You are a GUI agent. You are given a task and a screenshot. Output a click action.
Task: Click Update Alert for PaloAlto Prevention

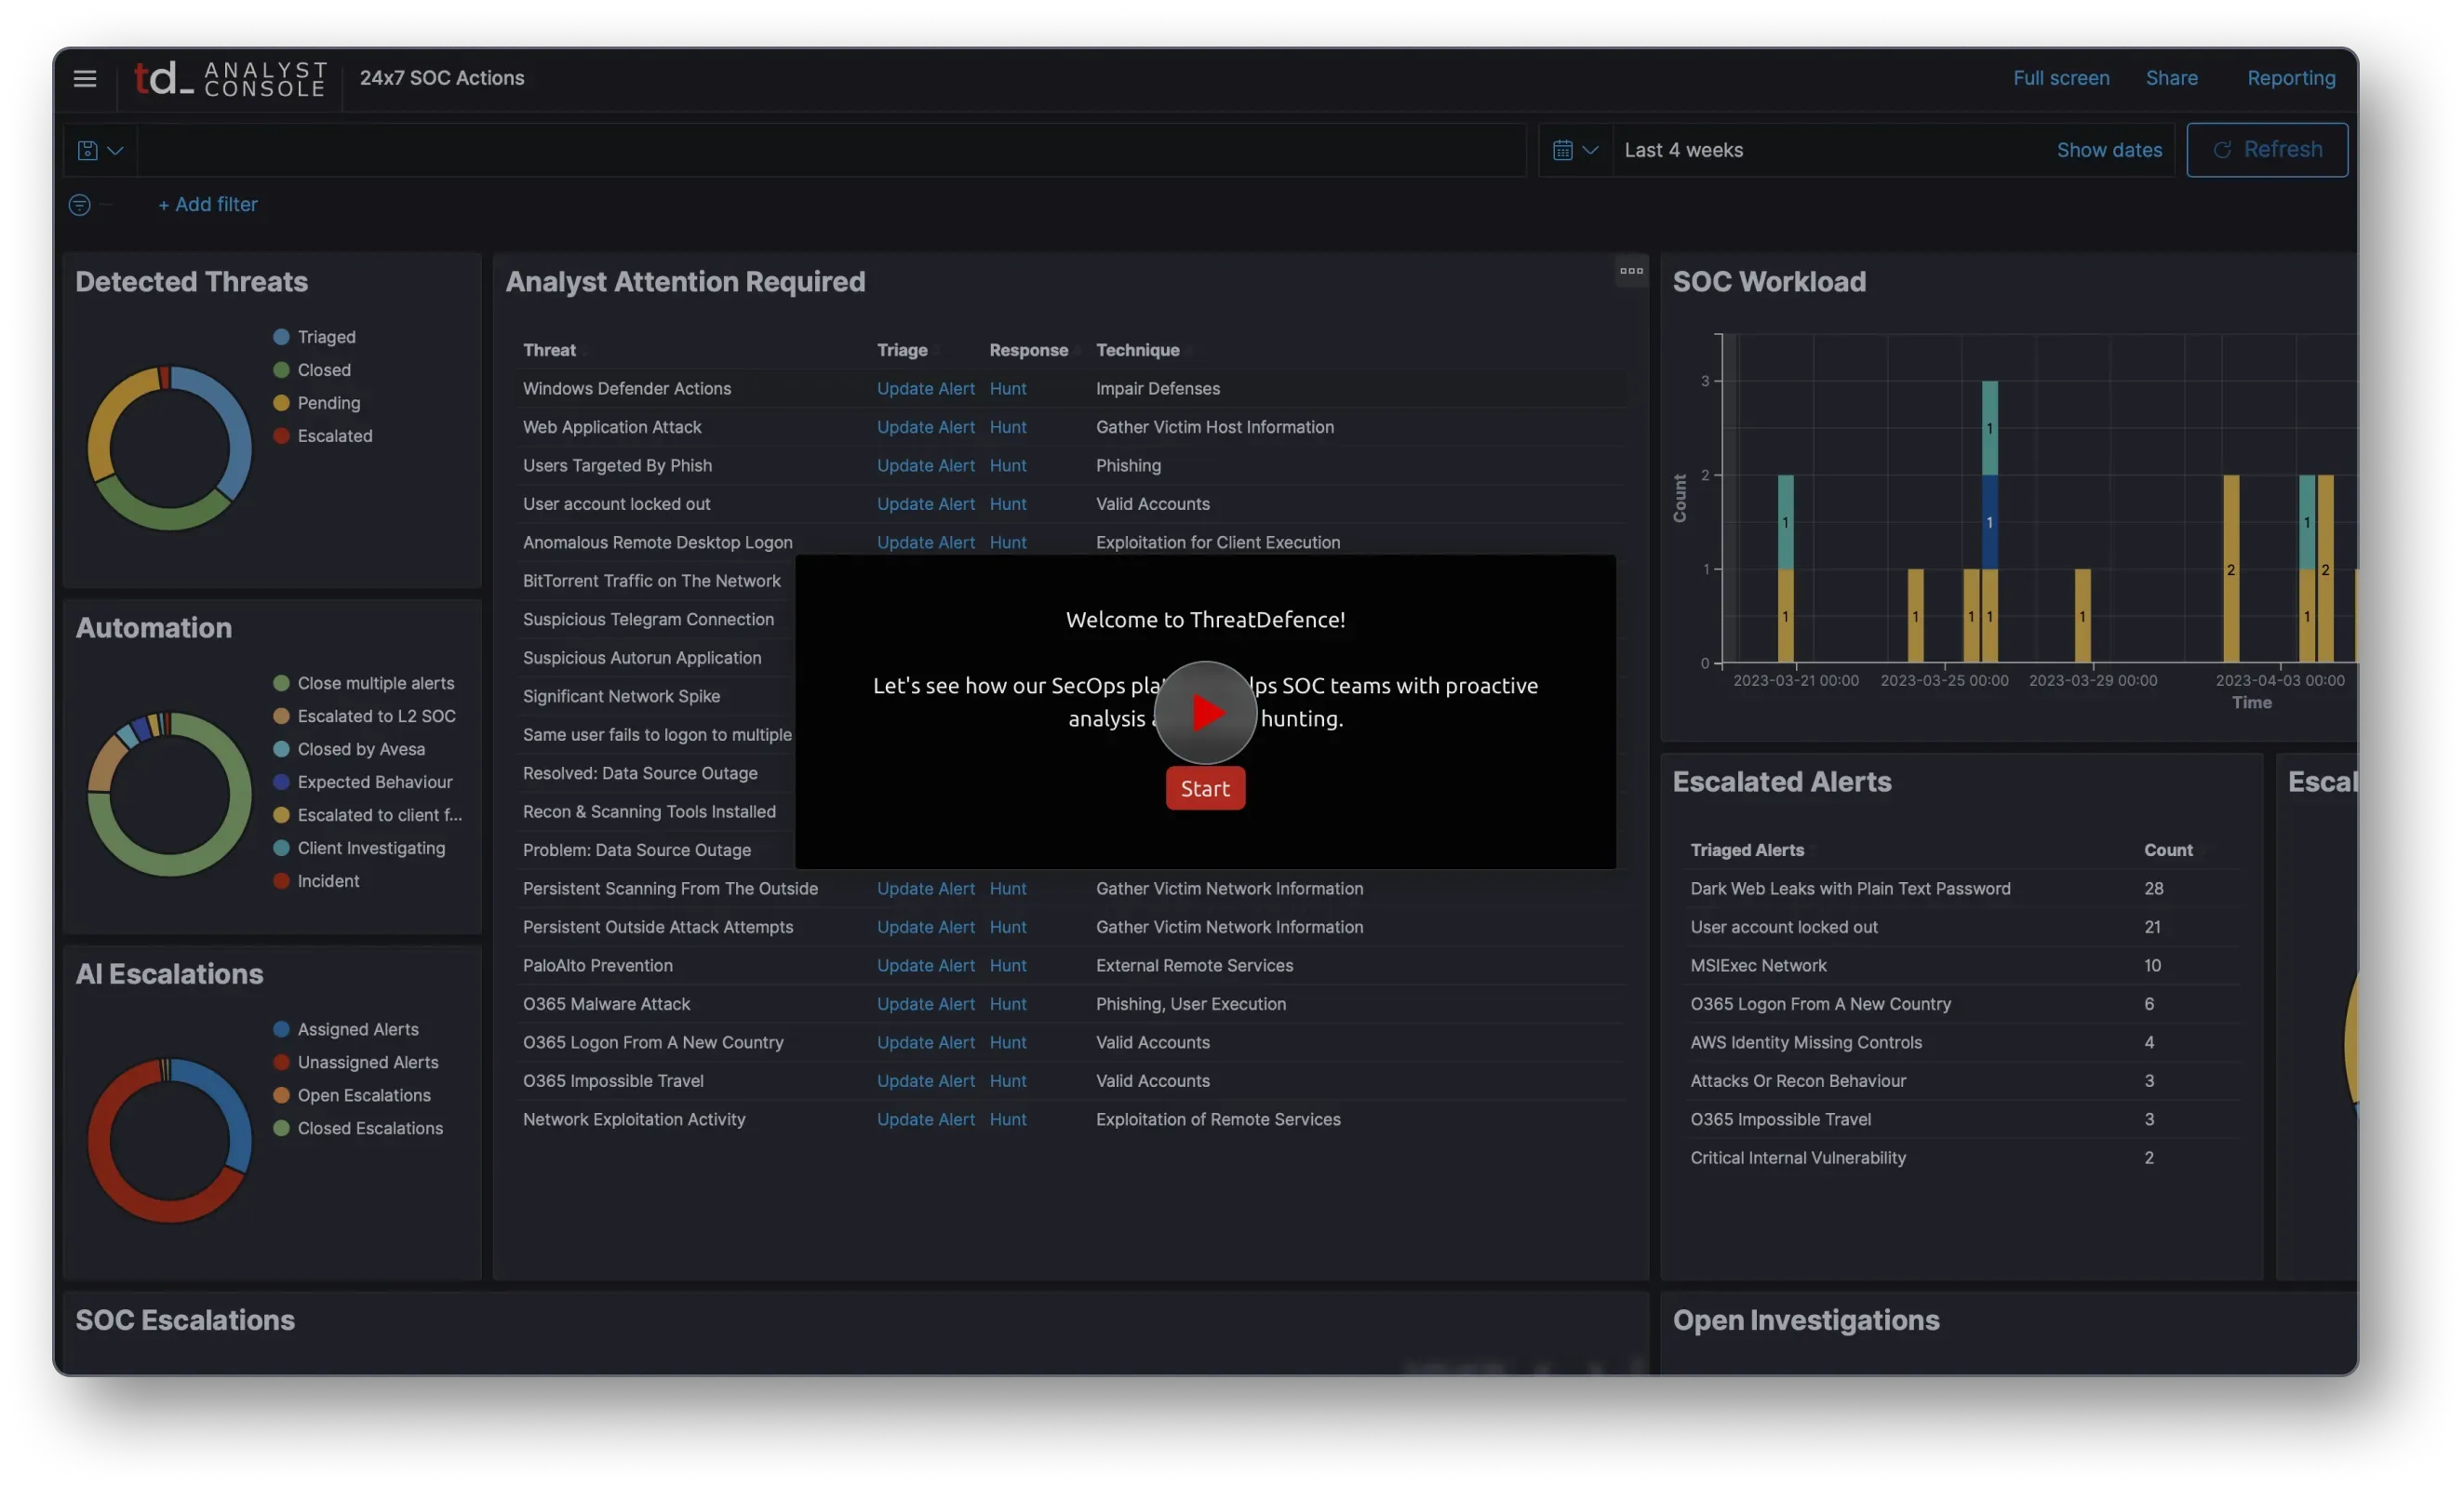tap(925, 965)
